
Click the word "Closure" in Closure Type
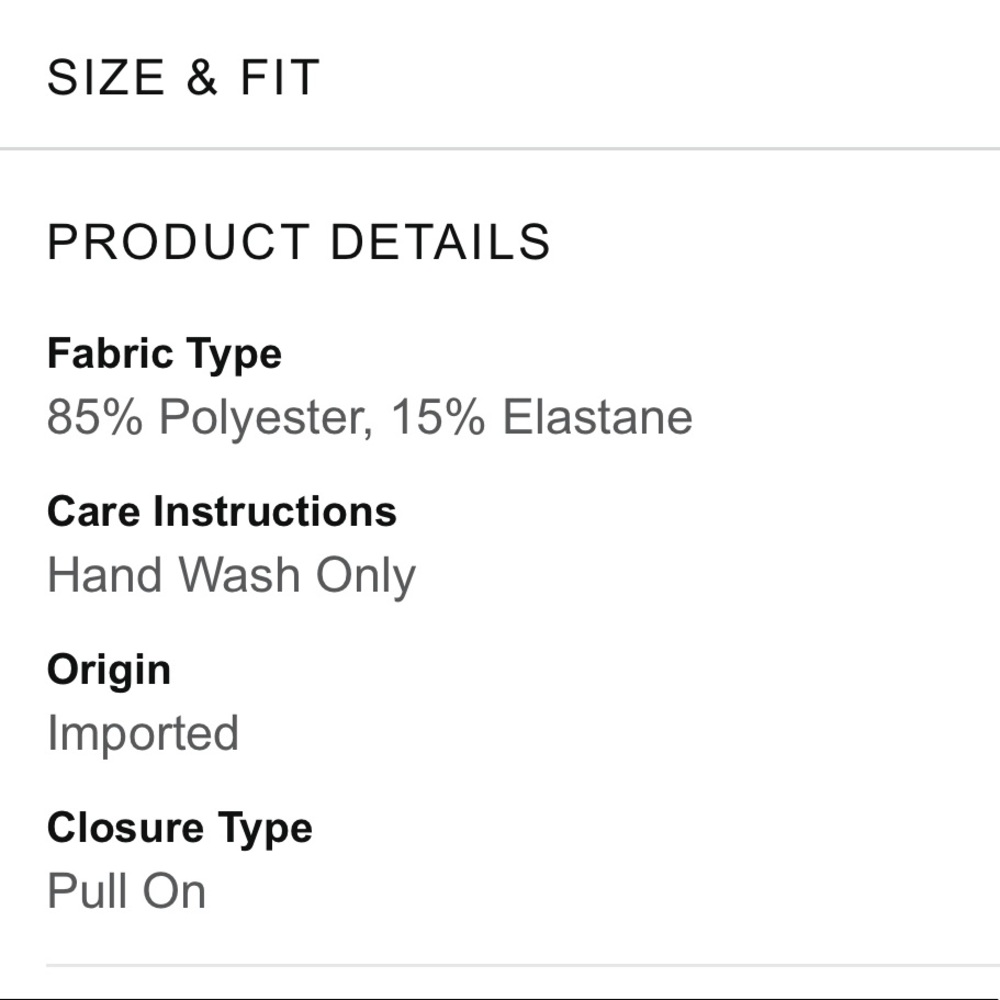(125, 828)
